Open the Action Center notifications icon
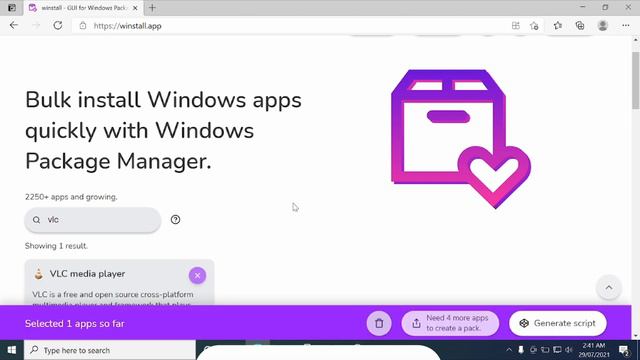 [x=624, y=350]
